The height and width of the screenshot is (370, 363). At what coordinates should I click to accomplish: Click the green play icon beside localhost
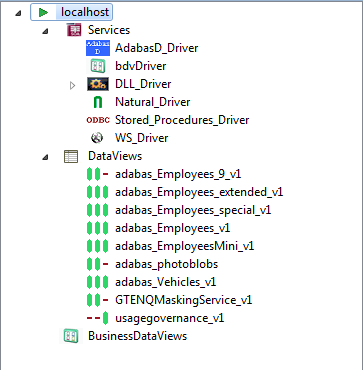click(x=43, y=12)
